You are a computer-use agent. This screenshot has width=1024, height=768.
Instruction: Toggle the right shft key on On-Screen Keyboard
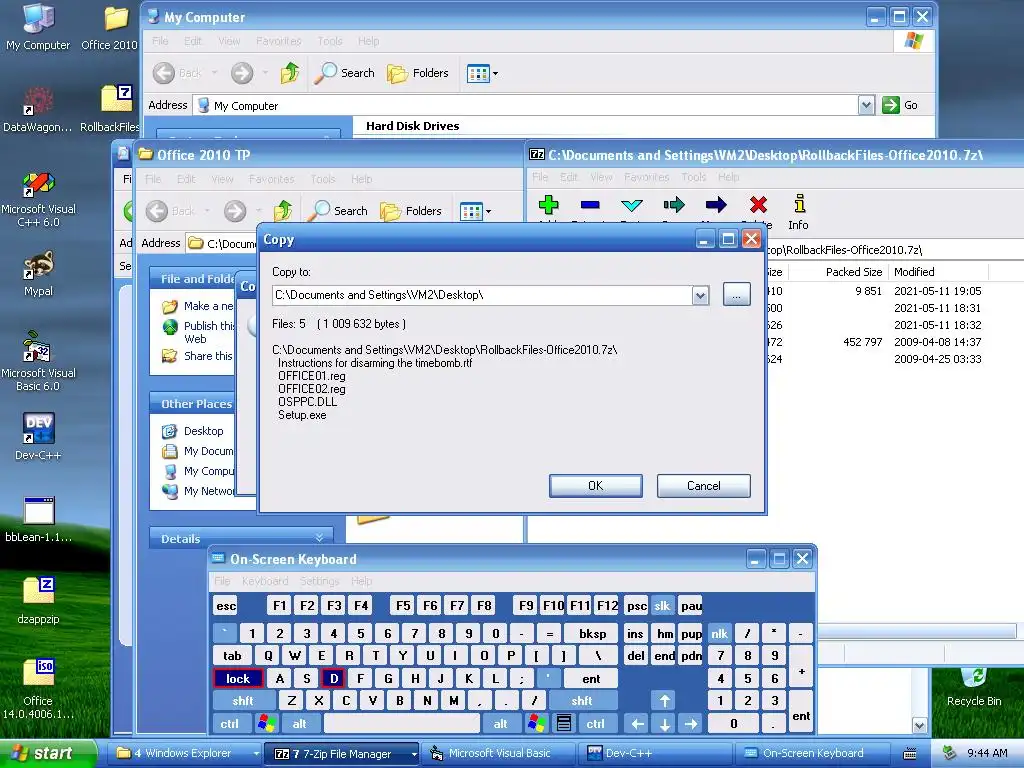click(x=581, y=701)
